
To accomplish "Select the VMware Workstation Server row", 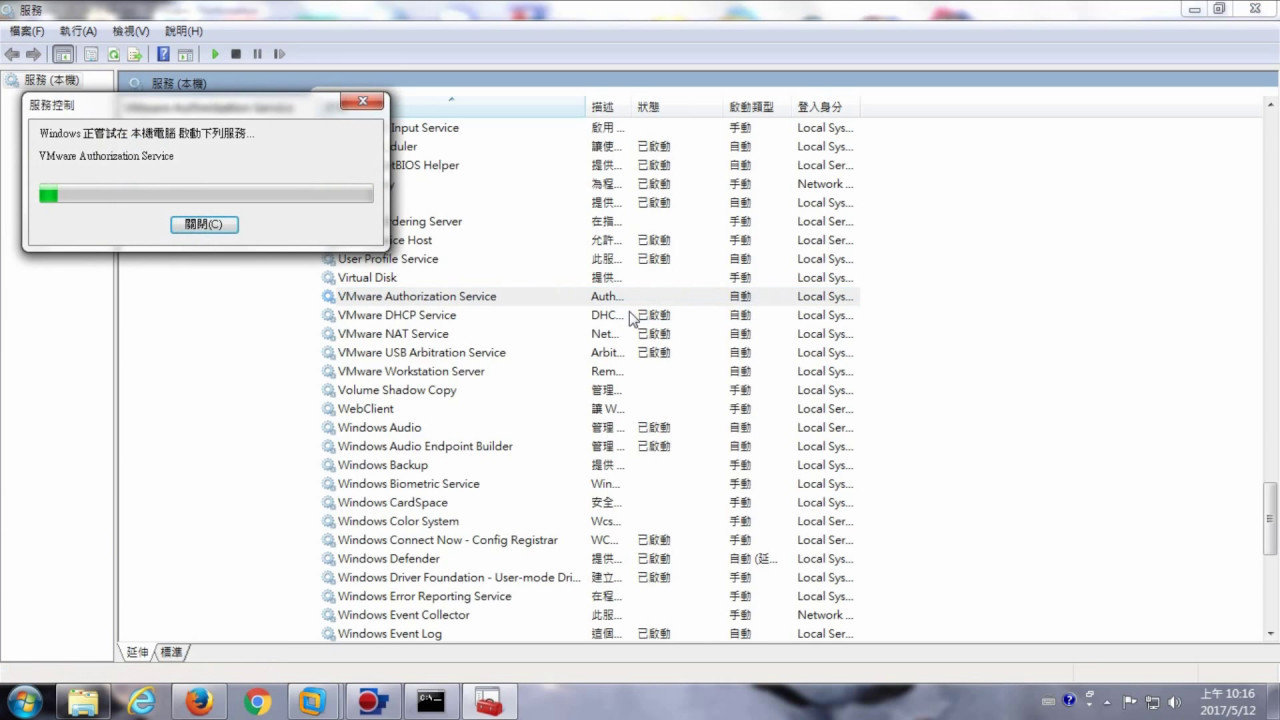I will [x=589, y=371].
